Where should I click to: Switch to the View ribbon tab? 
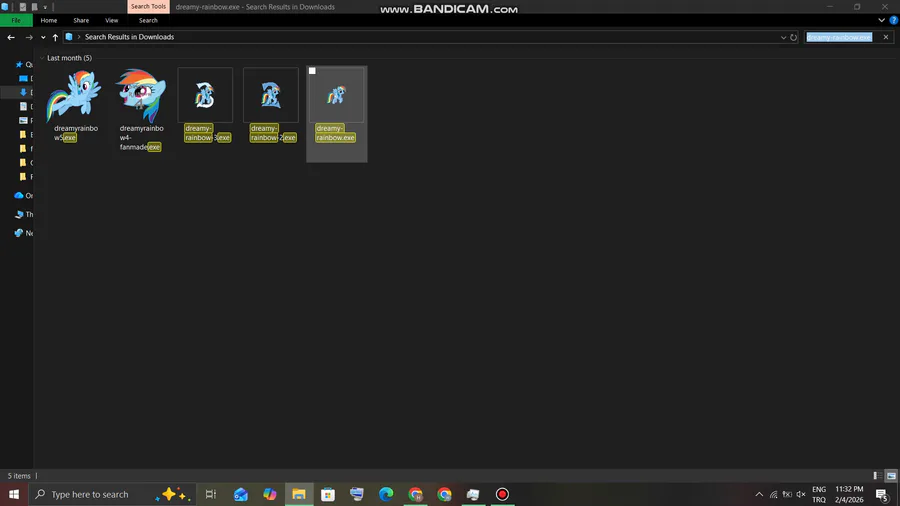(x=111, y=20)
